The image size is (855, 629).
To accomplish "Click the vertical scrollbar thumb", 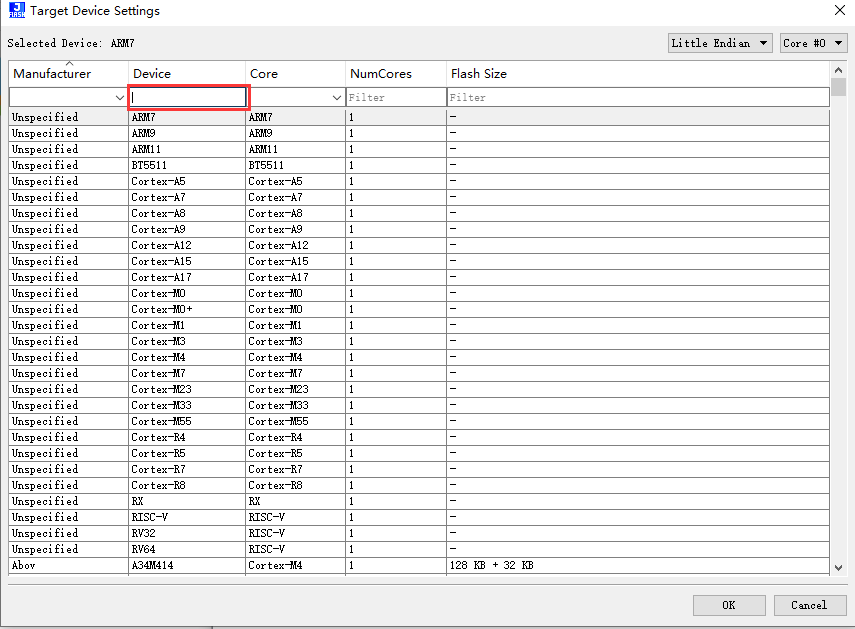I will [838, 87].
